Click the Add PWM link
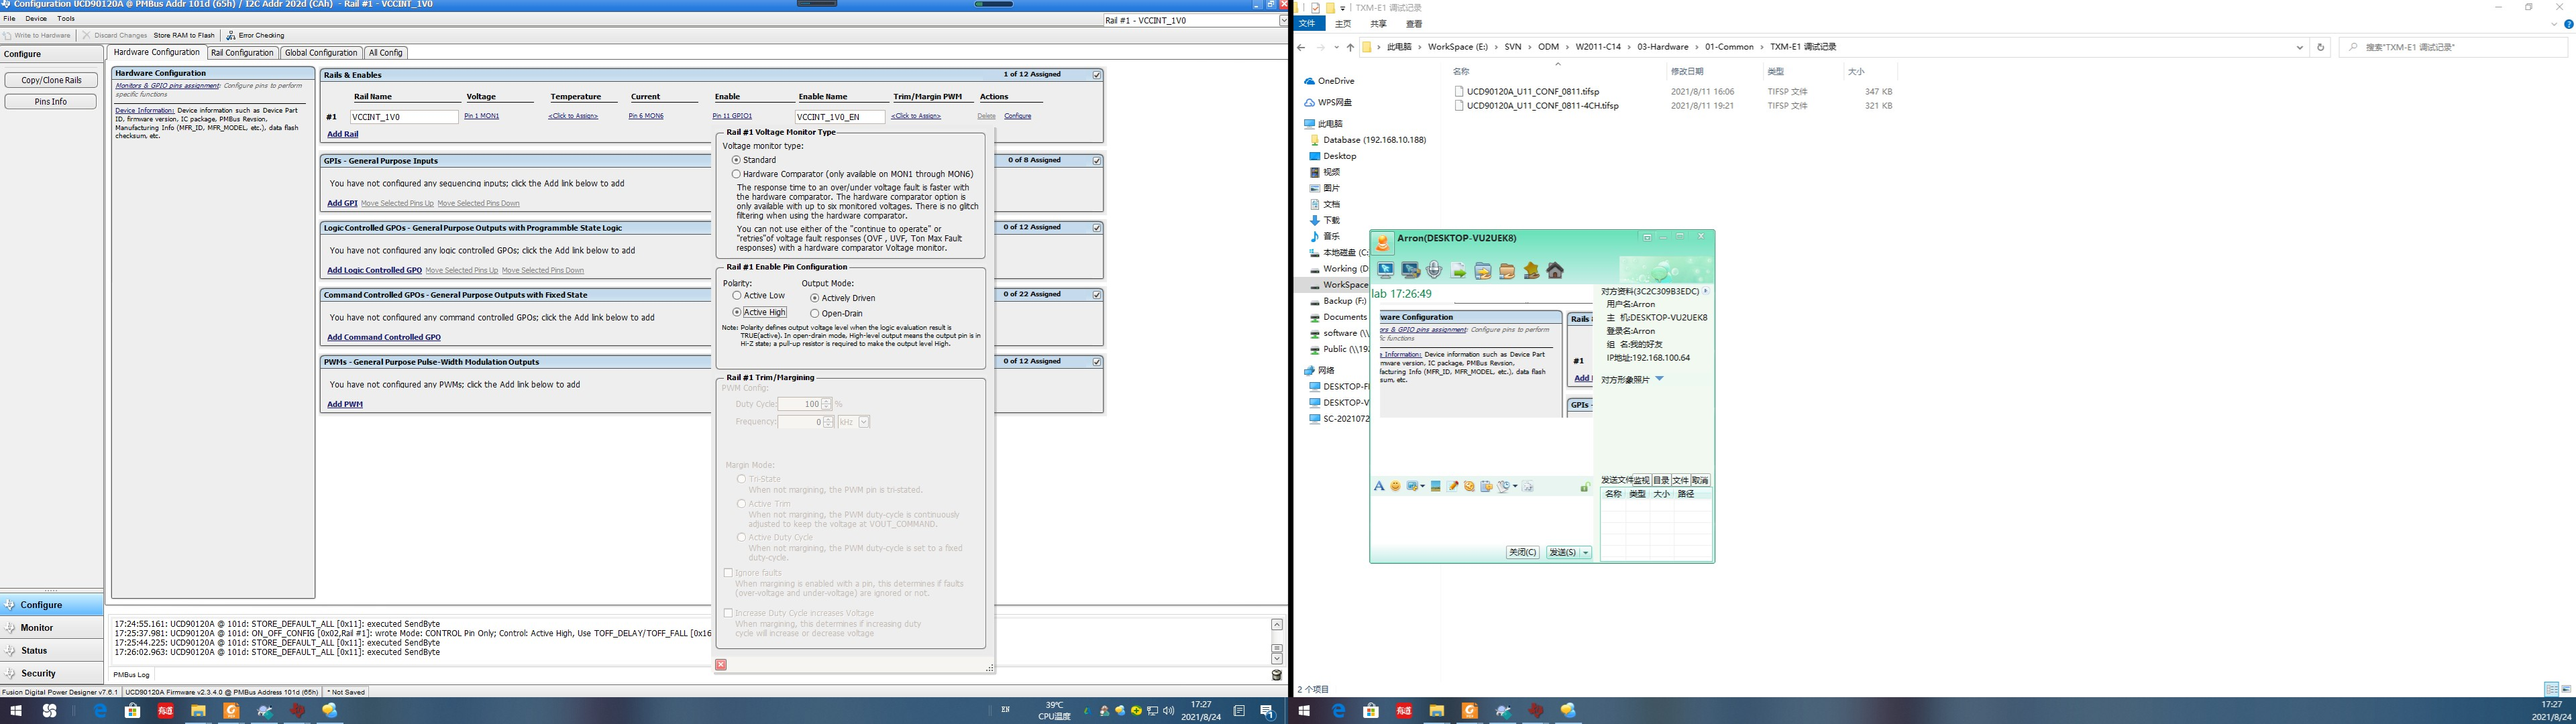The height and width of the screenshot is (724, 2576). coord(345,404)
